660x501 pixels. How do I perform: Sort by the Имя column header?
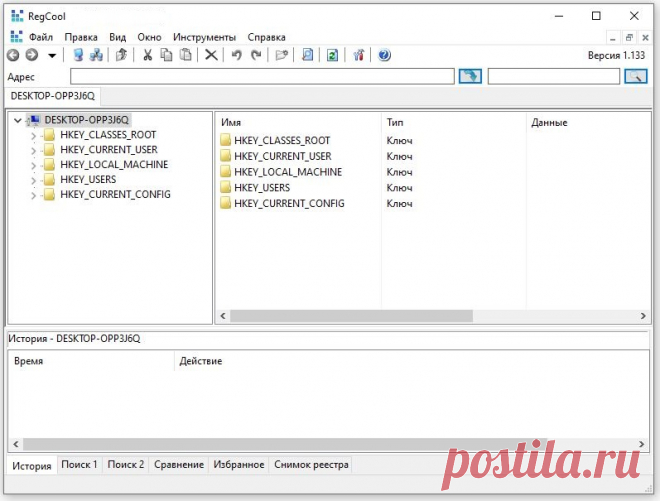coord(298,123)
